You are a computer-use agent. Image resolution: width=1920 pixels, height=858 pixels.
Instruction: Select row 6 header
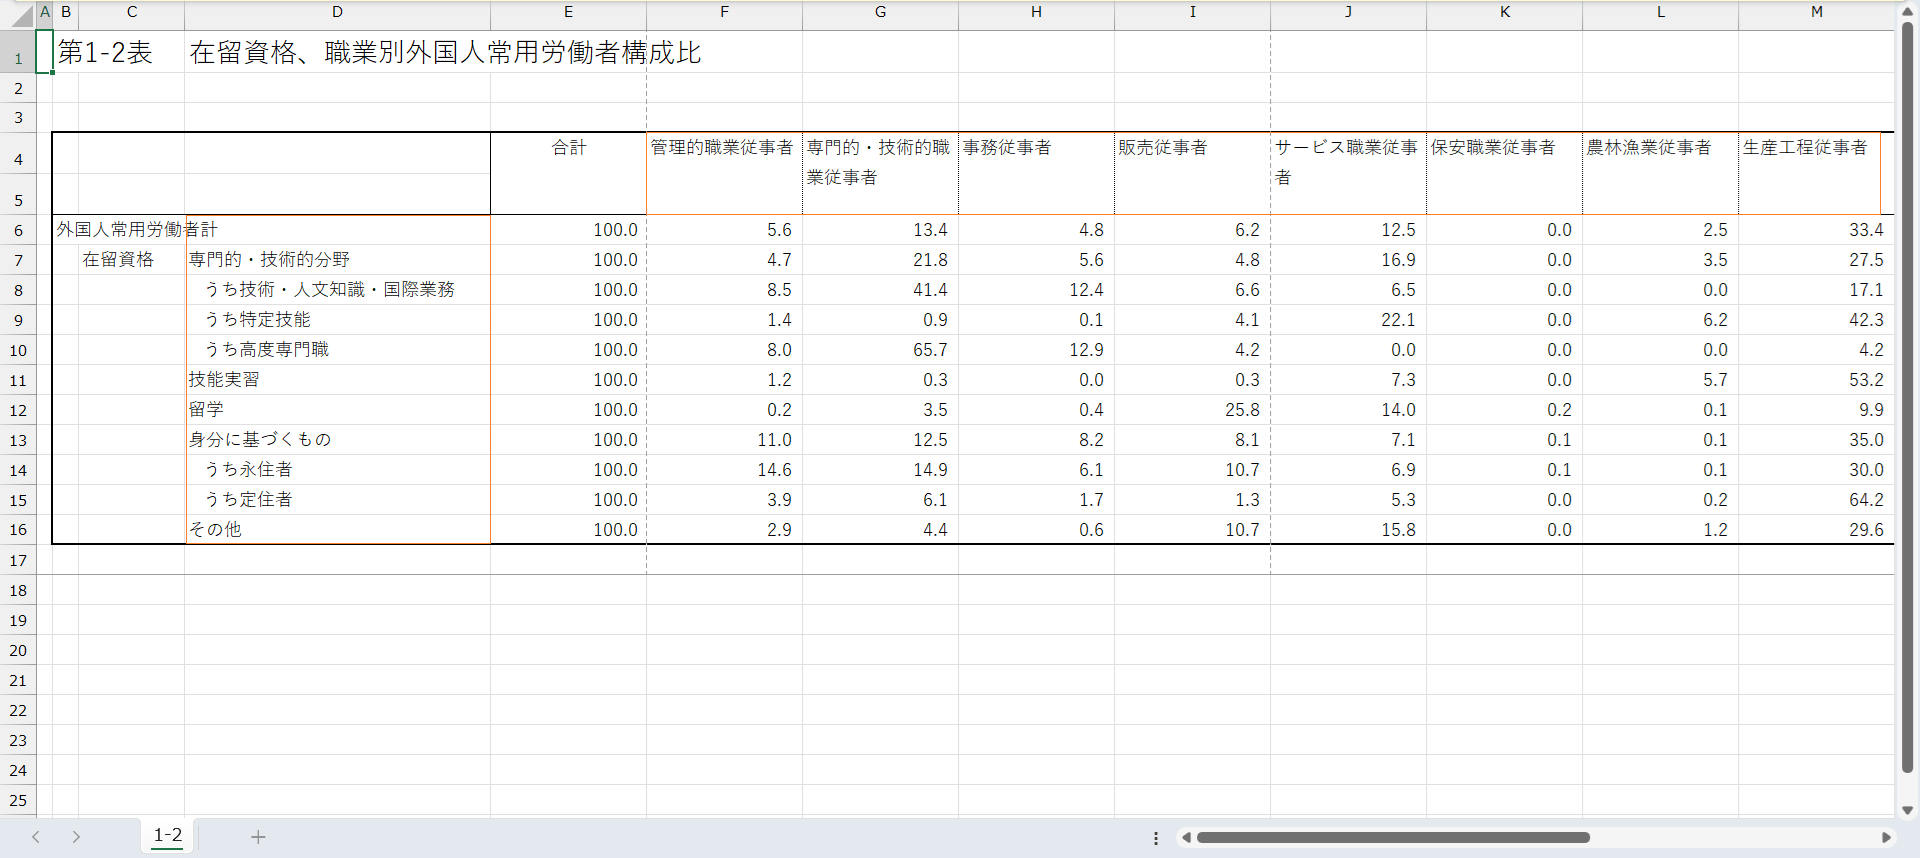(18, 230)
